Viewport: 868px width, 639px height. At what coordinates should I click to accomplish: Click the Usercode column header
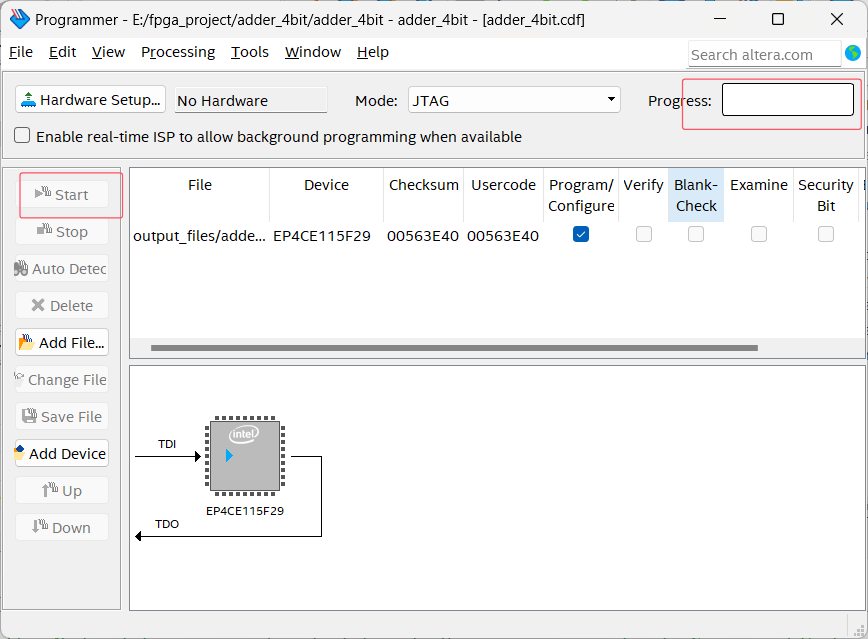pos(503,195)
